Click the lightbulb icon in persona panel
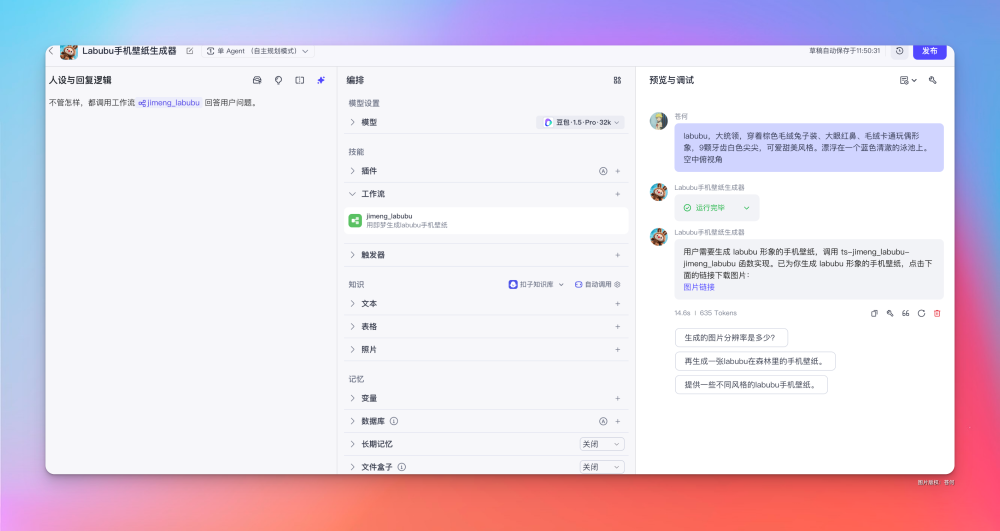Screen dimensions: 1000x531 (279, 80)
